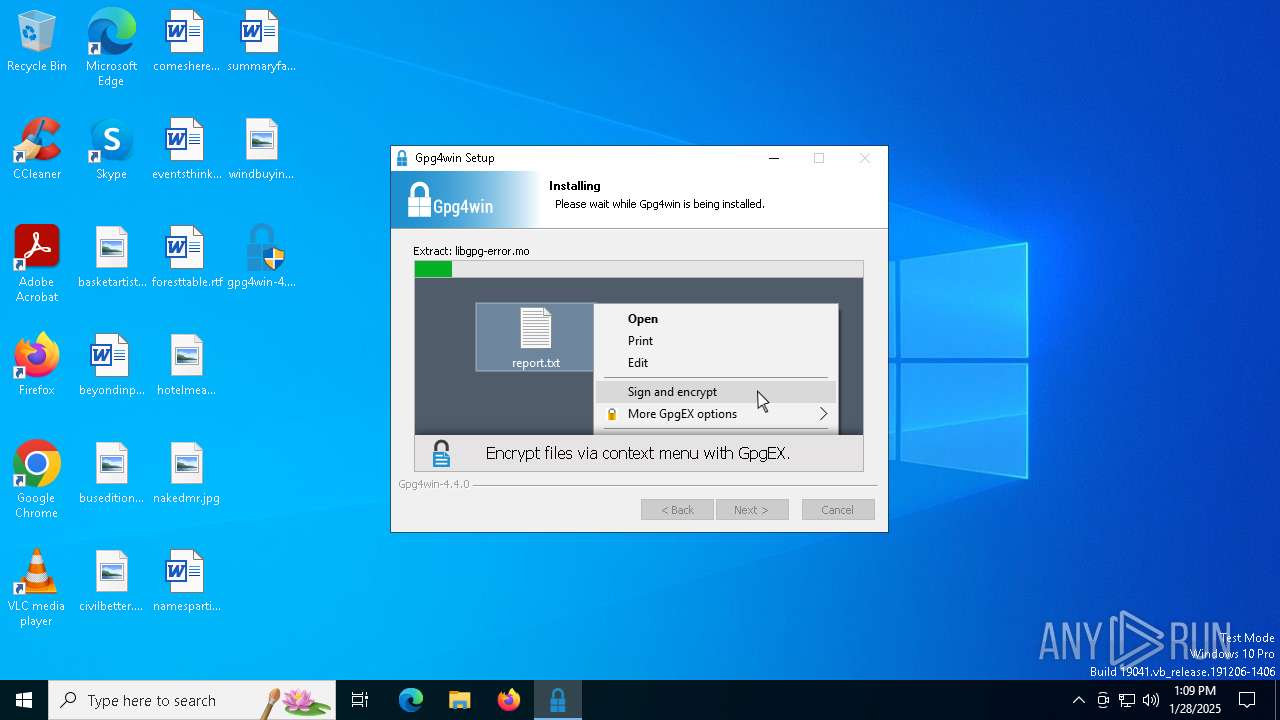Open Adobe Acrobat desktop shortcut
The height and width of the screenshot is (720, 1280).
(x=37, y=264)
